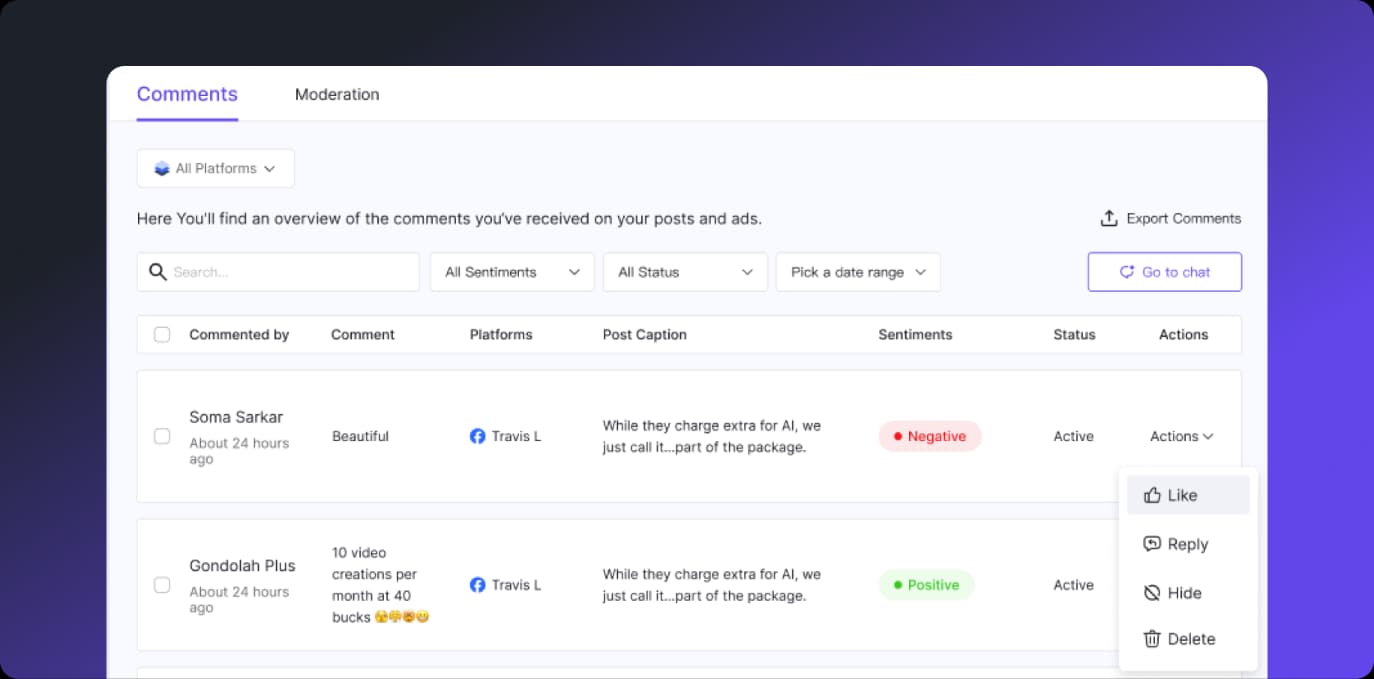Click the 'About 24 hours ago' under Soma Sarkar
The height and width of the screenshot is (679, 1374).
pyautogui.click(x=239, y=451)
